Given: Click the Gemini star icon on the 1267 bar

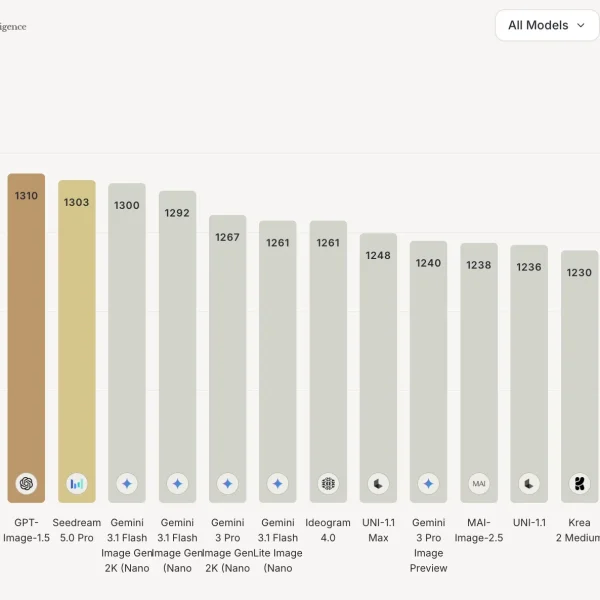Looking at the screenshot, I should [228, 484].
